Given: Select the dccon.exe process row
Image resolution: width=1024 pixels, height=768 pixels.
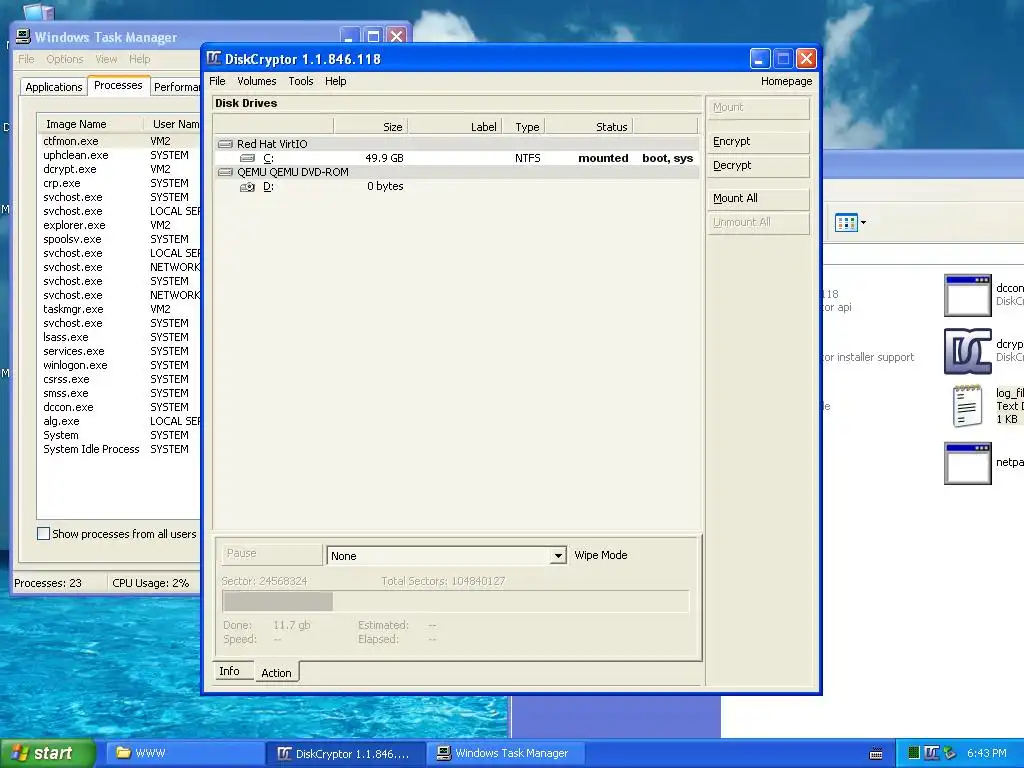Looking at the screenshot, I should pyautogui.click(x=120, y=407).
